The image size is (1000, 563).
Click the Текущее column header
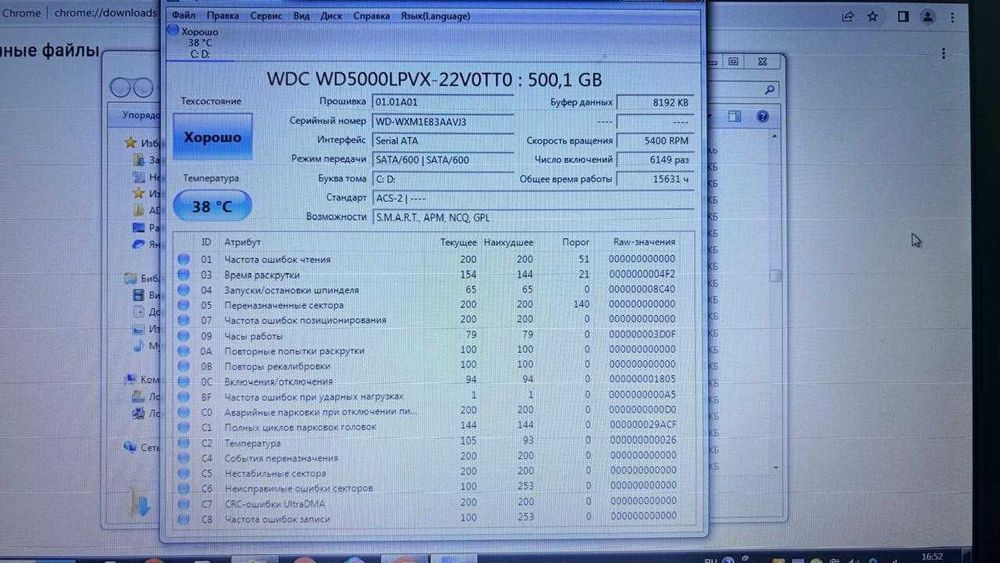(x=458, y=242)
